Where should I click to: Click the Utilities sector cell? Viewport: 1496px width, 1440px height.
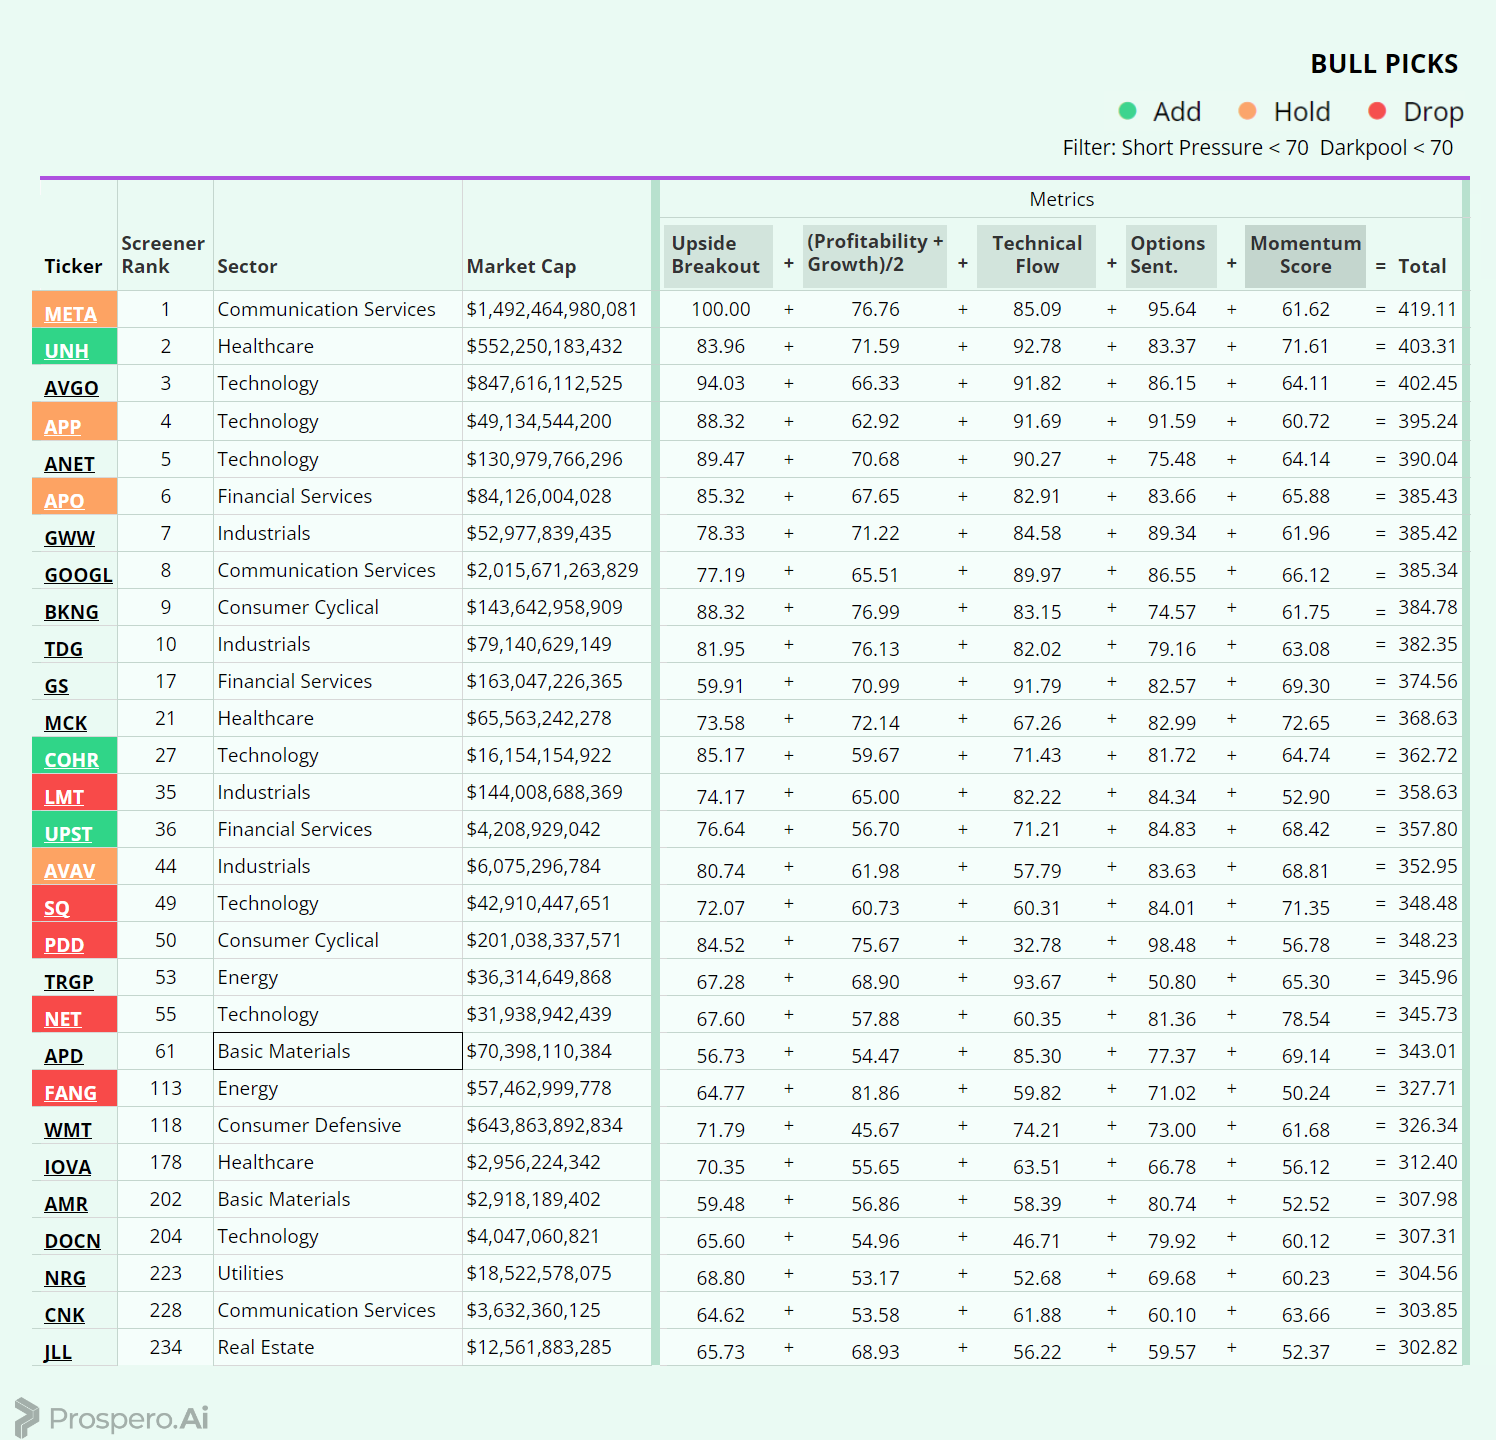250,1273
